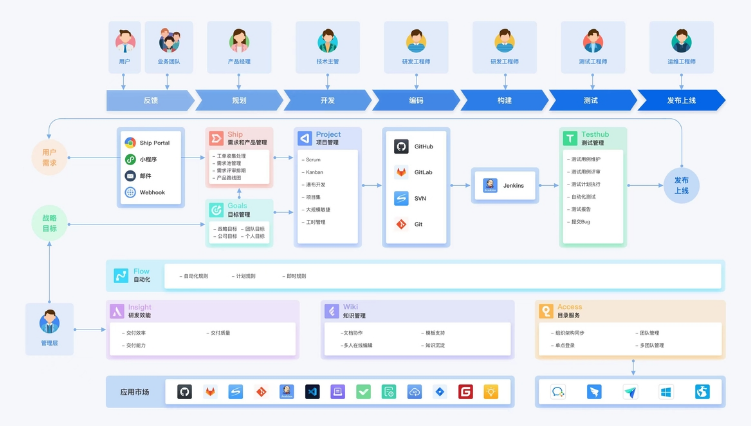Click the Webhook globe icon
The height and width of the screenshot is (426, 751).
(x=130, y=191)
